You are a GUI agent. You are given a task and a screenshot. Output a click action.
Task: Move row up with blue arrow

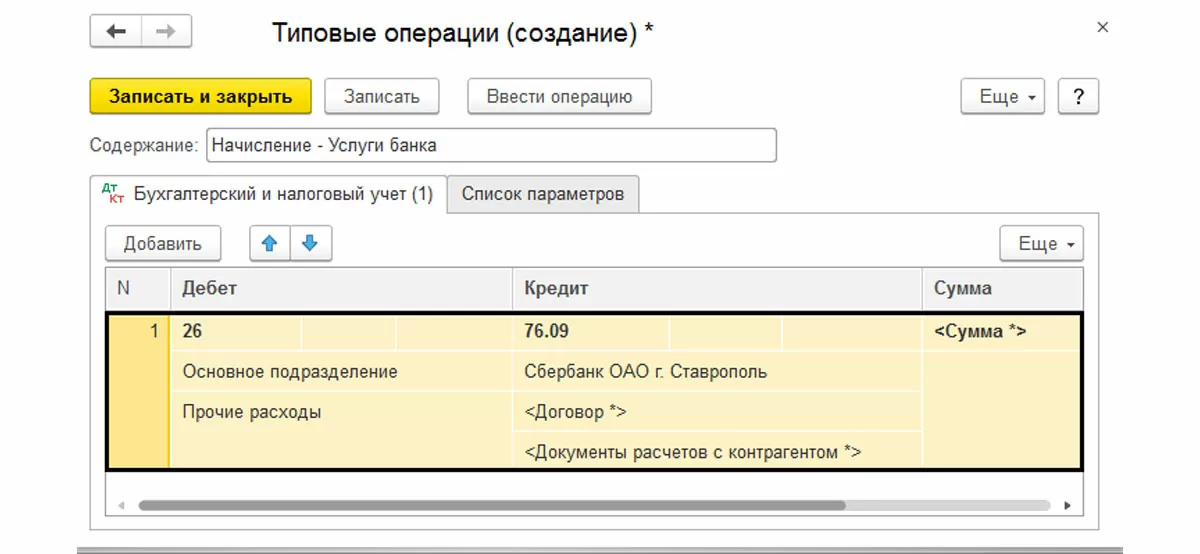tap(270, 243)
